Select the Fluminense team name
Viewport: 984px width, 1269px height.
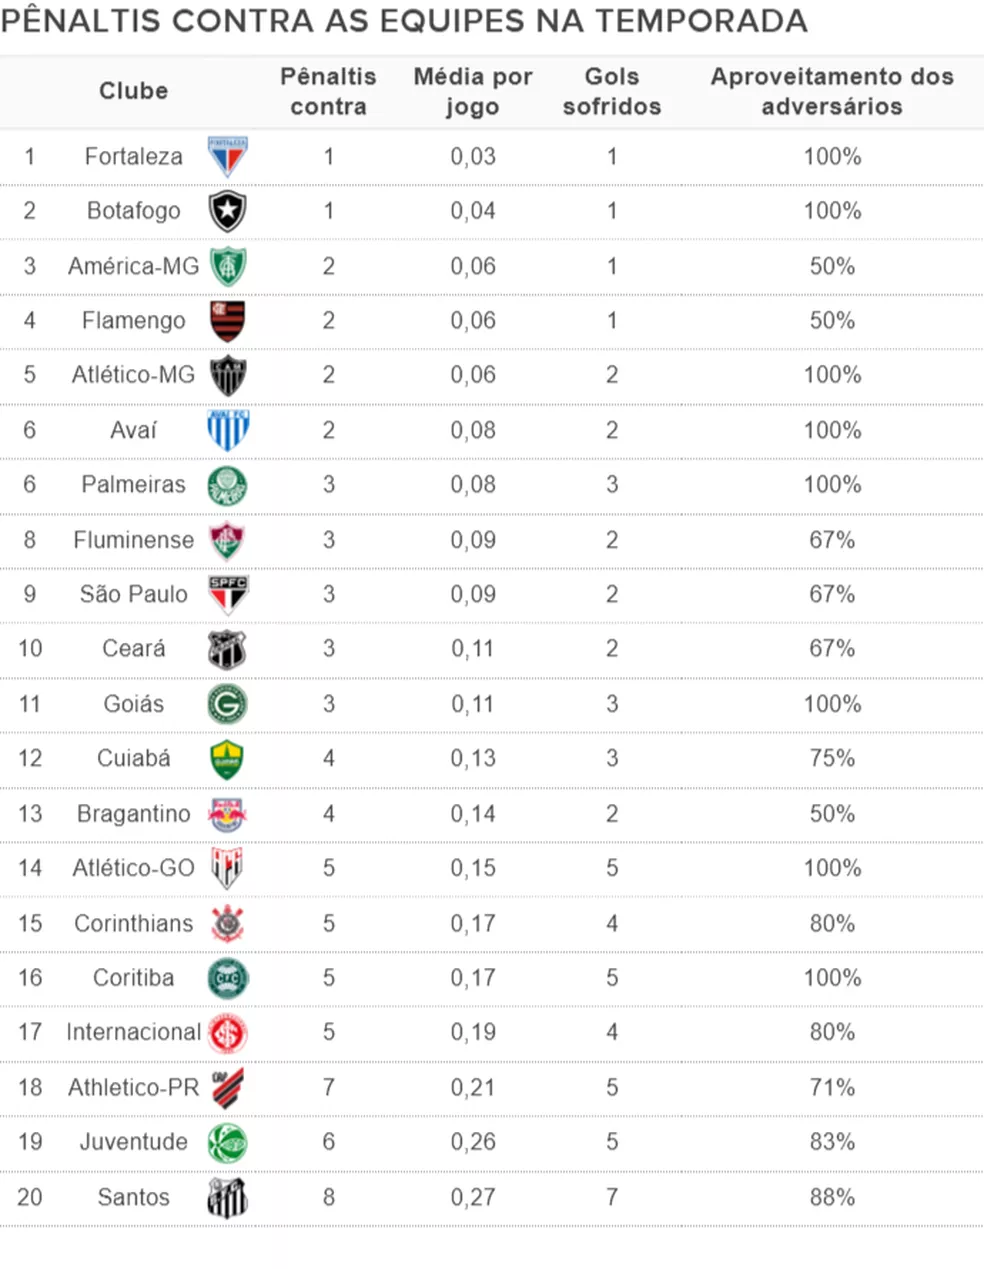pos(134,540)
